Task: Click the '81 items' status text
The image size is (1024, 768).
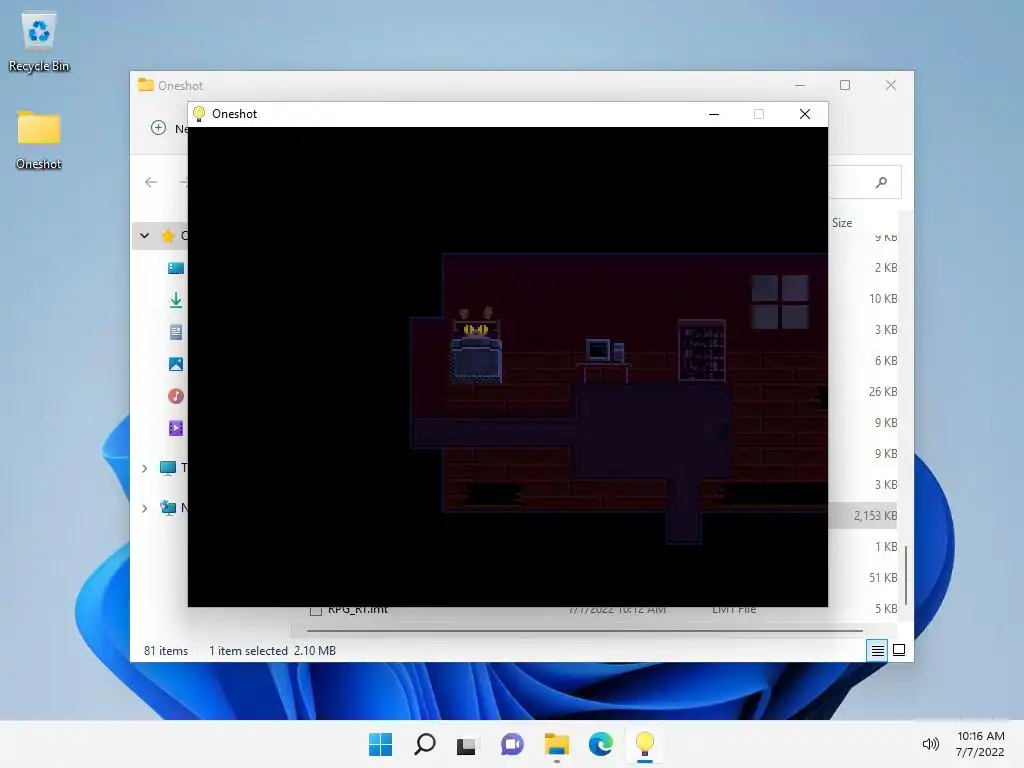Action: (x=166, y=650)
